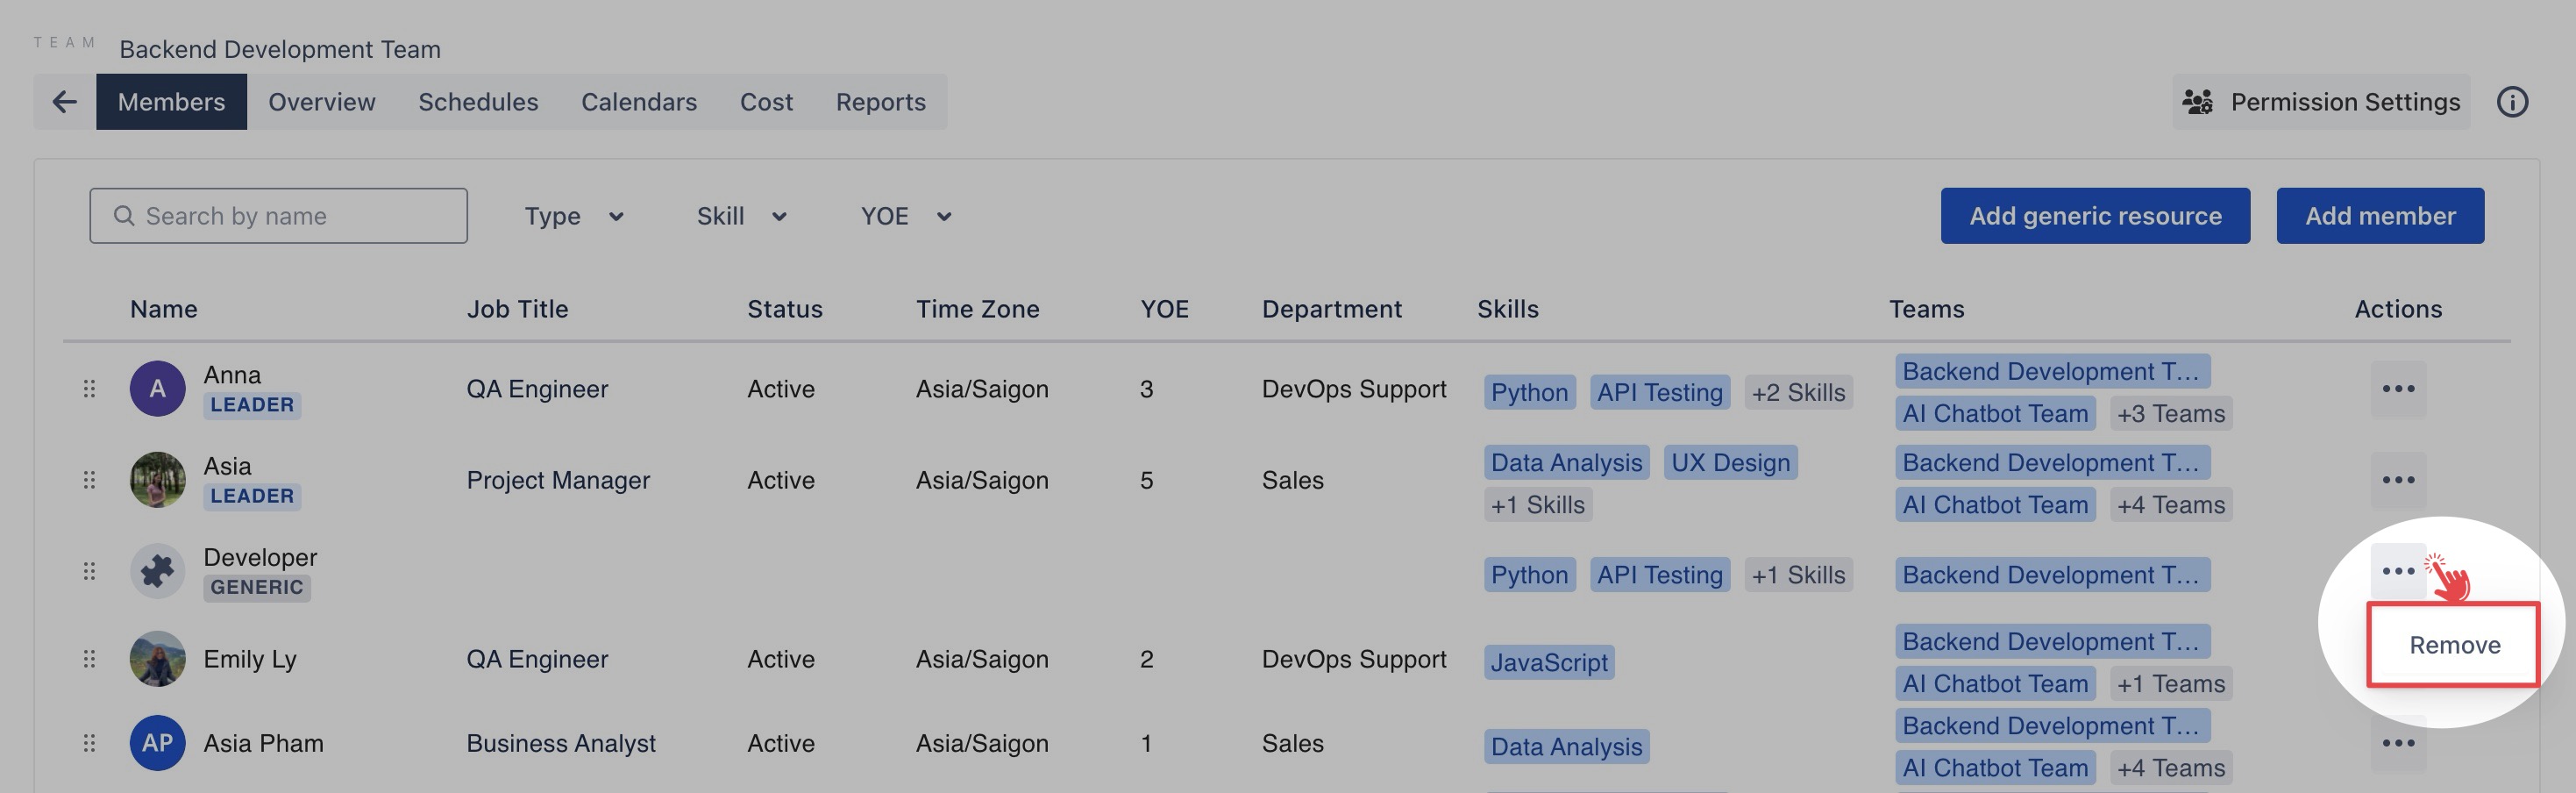Viewport: 2576px width, 793px height.
Task: Click Asia Pham's AP avatar
Action: point(157,743)
